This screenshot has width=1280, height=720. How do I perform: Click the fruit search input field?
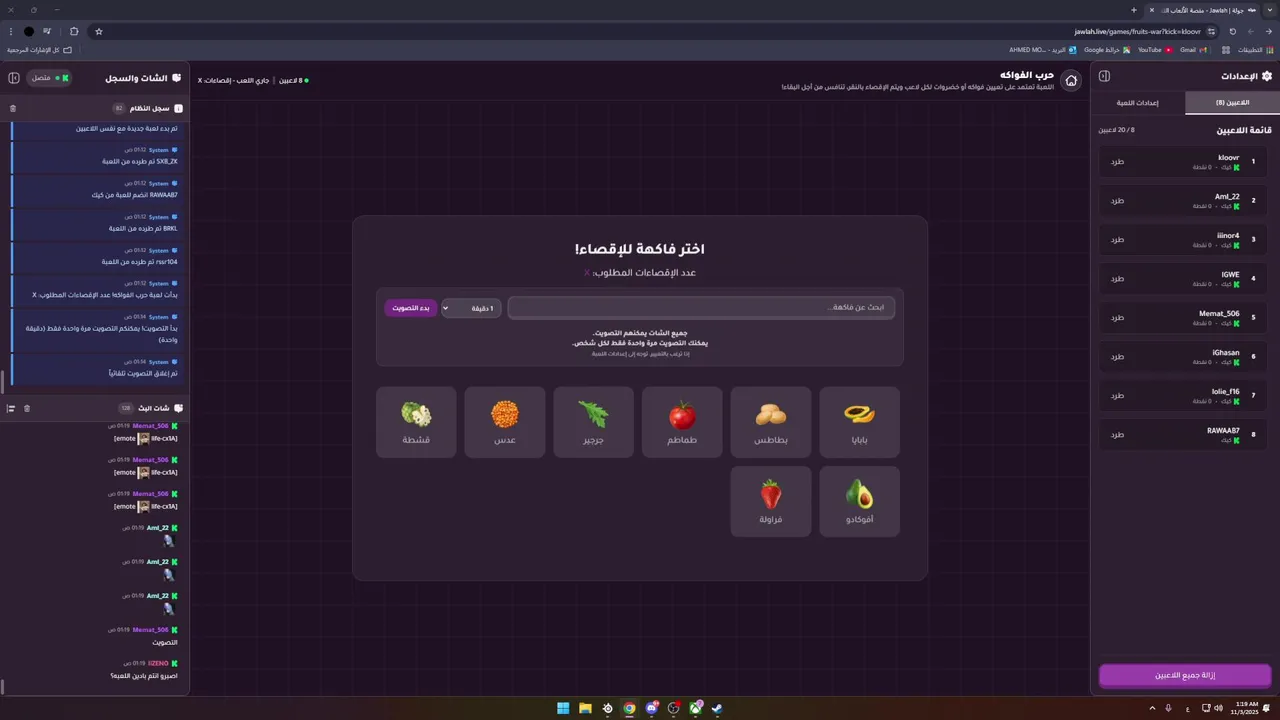[701, 307]
